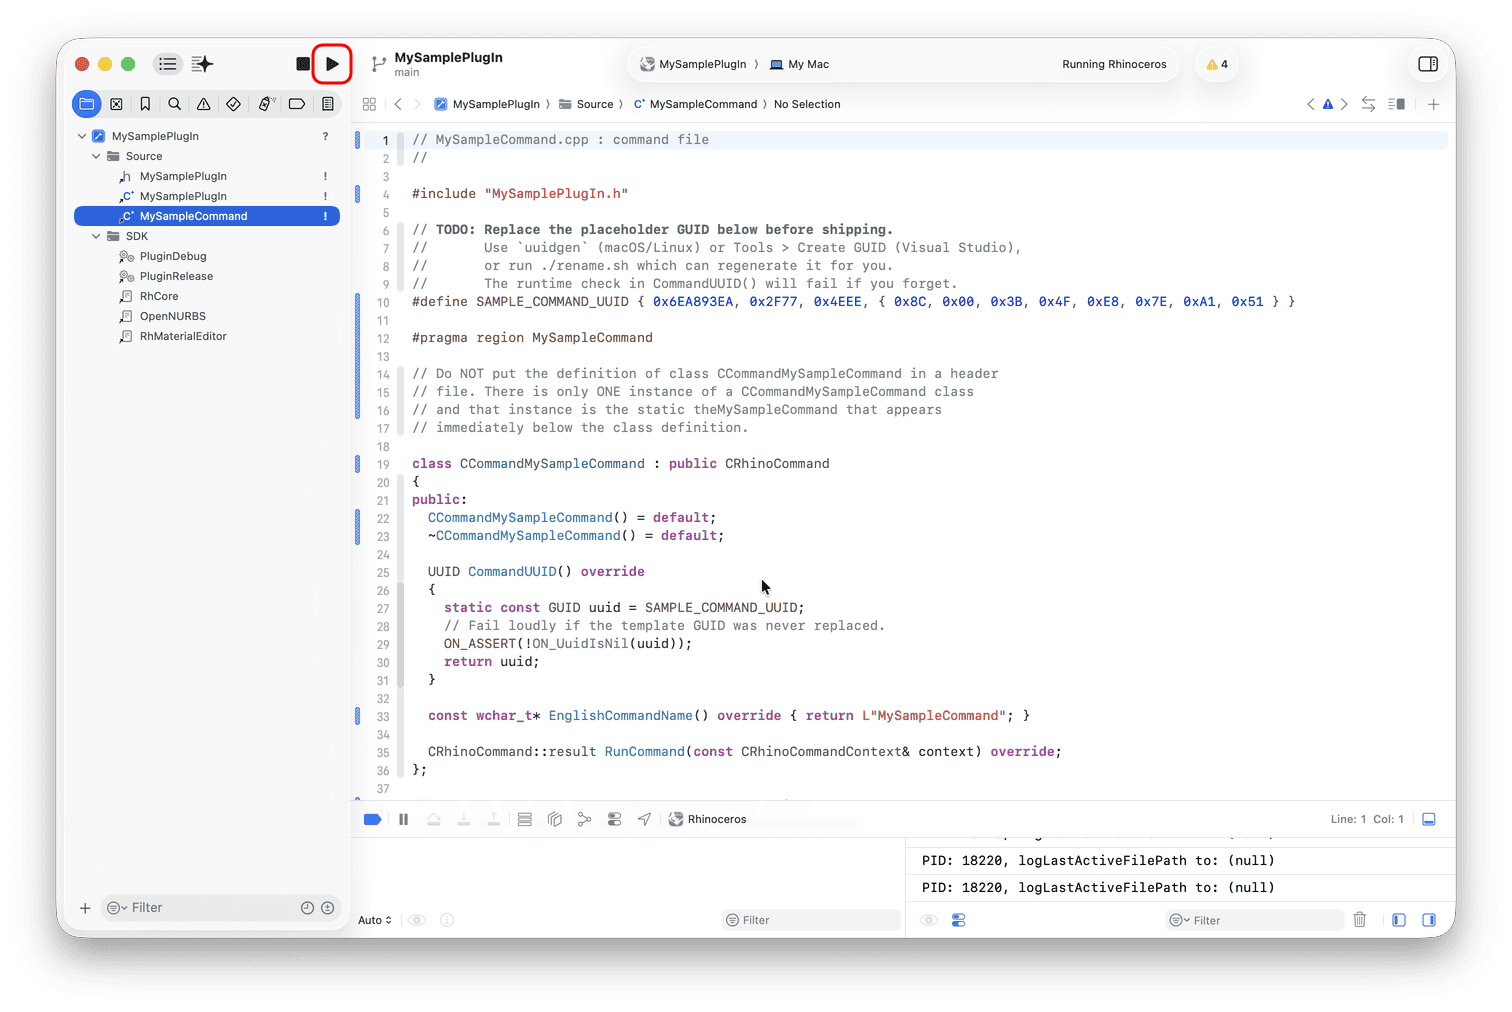1512x1012 pixels.
Task: Show the 4 warnings indicator
Action: tap(1217, 64)
